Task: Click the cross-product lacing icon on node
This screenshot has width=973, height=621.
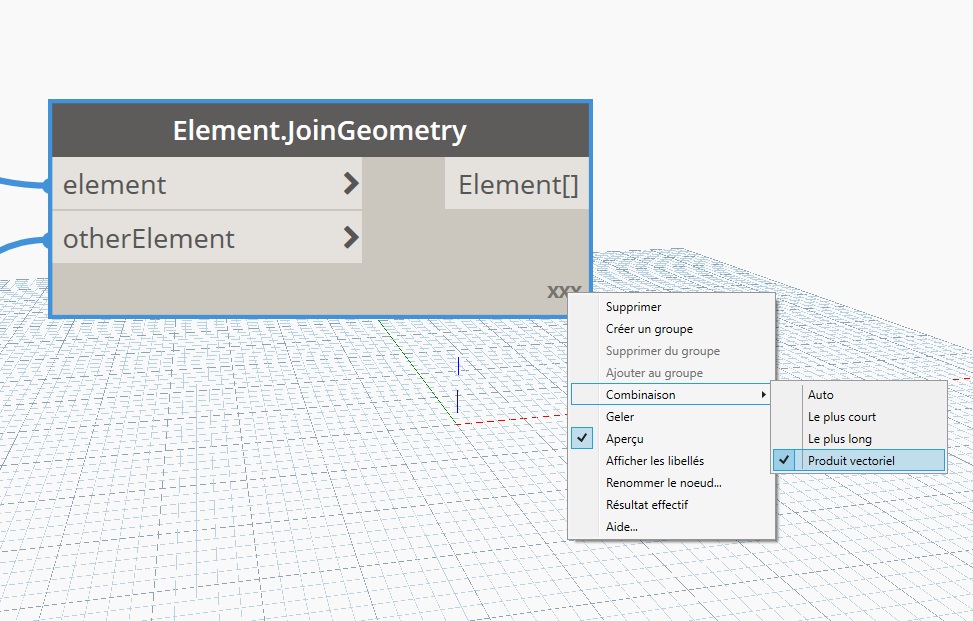Action: 563,292
